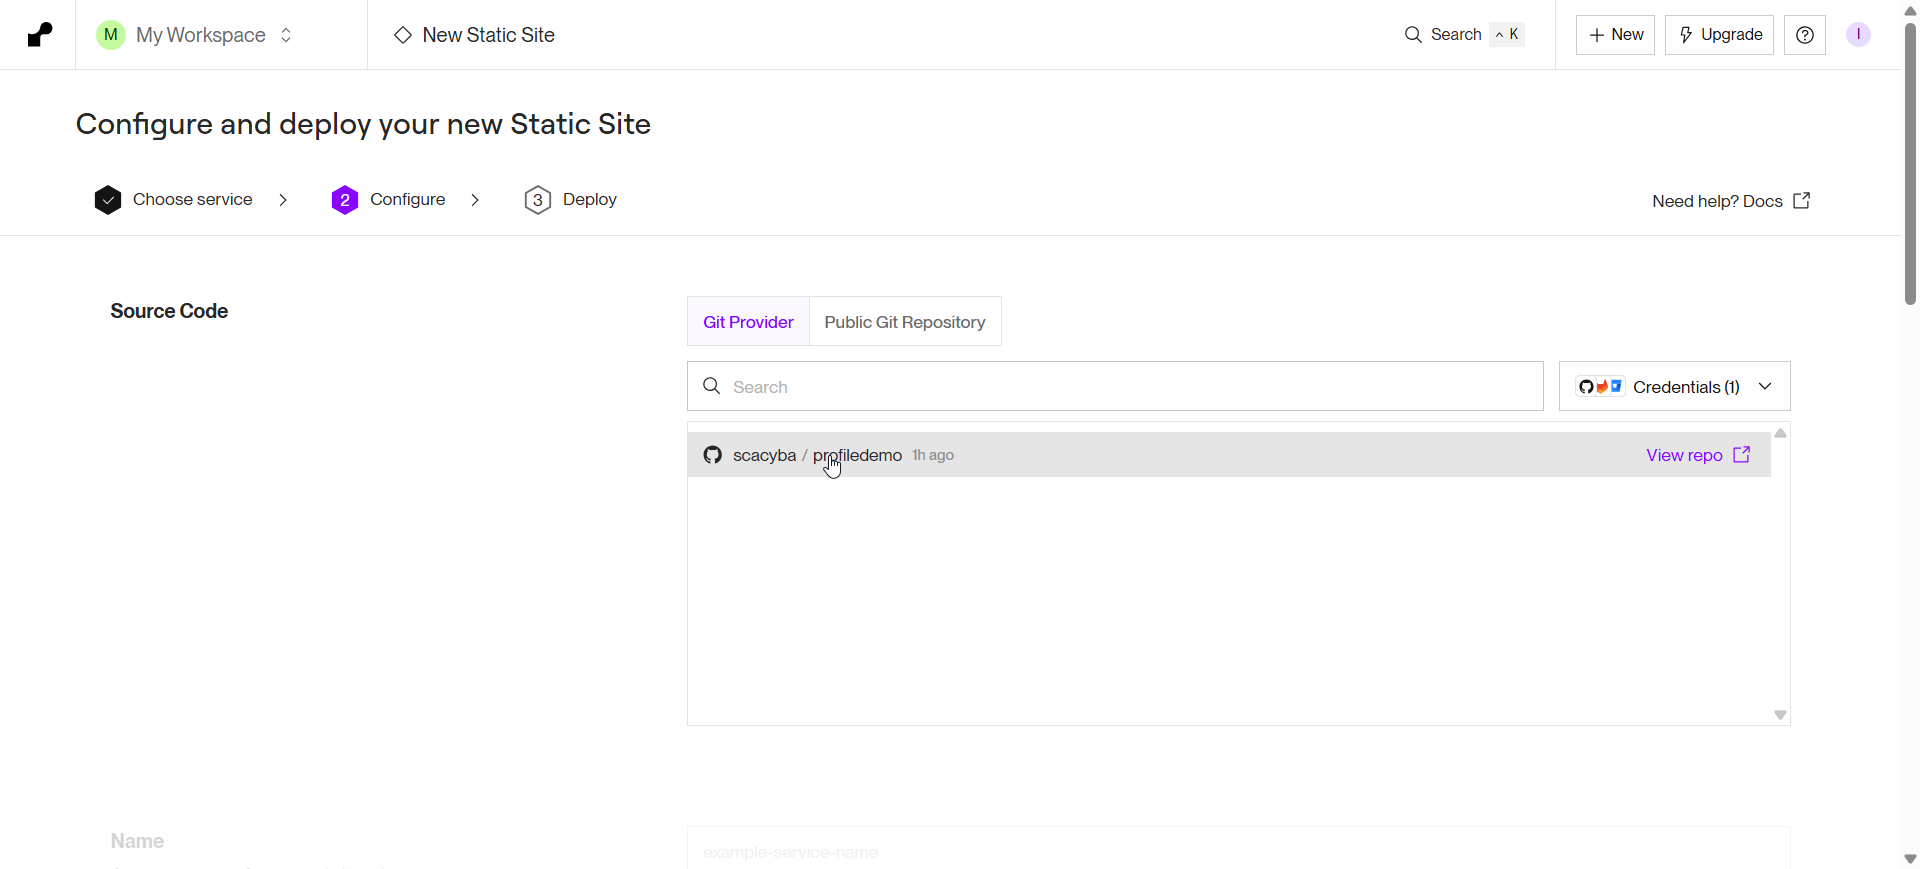Click the user avatar icon
Image resolution: width=1920 pixels, height=869 pixels.
[x=1858, y=35]
